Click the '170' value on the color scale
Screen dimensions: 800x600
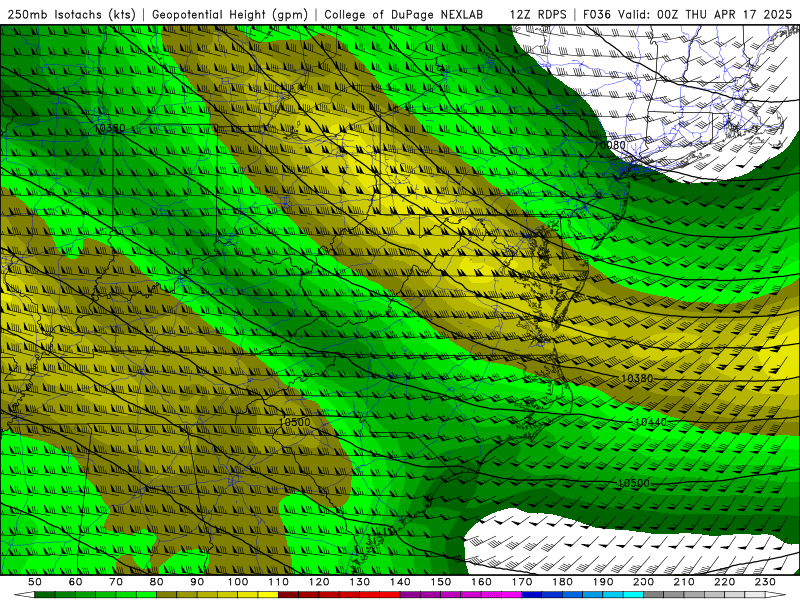coord(521,582)
